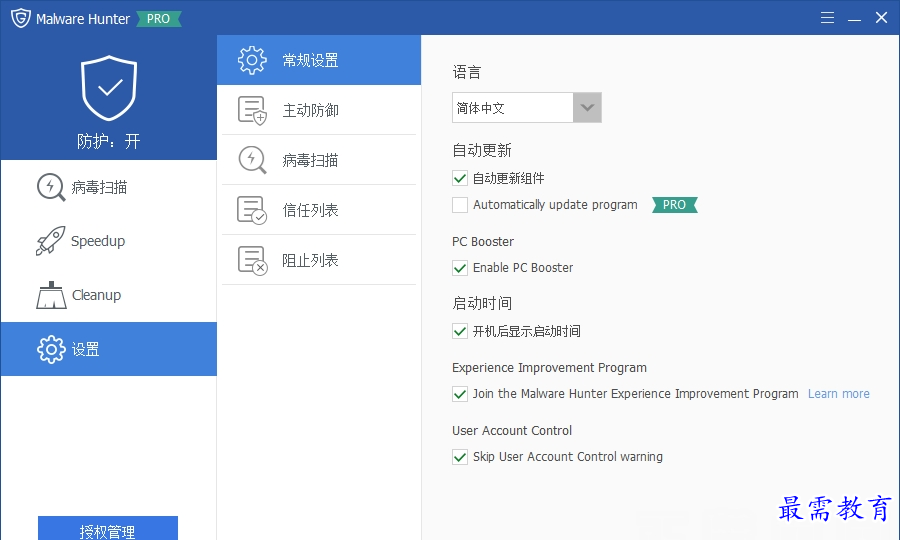Image resolution: width=900 pixels, height=540 pixels.
Task: Click the 信任列表 document check icon
Action: 252,210
